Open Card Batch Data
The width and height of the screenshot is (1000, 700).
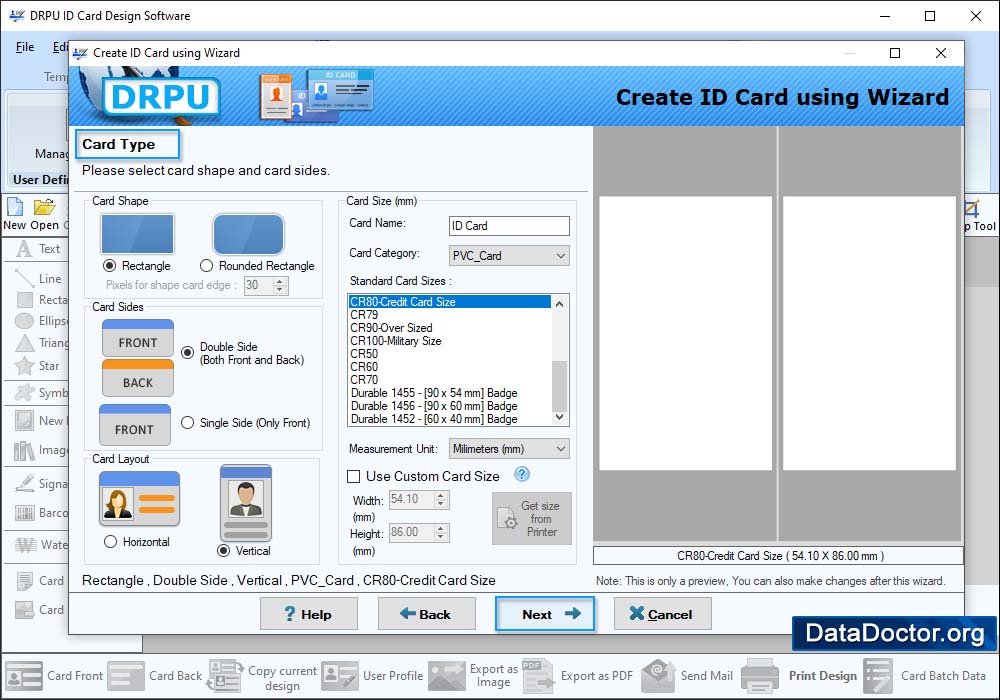[925, 676]
